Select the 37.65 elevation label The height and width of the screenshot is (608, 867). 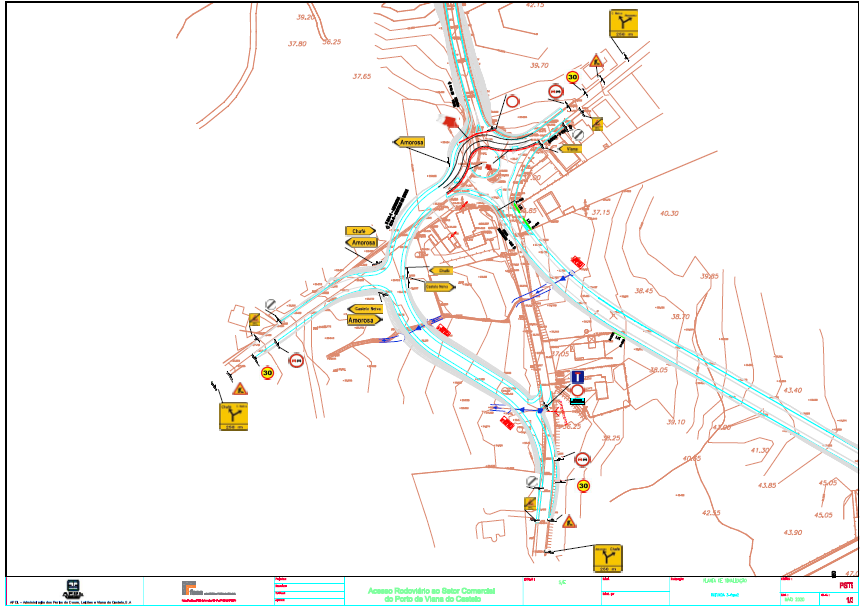pyautogui.click(x=361, y=76)
